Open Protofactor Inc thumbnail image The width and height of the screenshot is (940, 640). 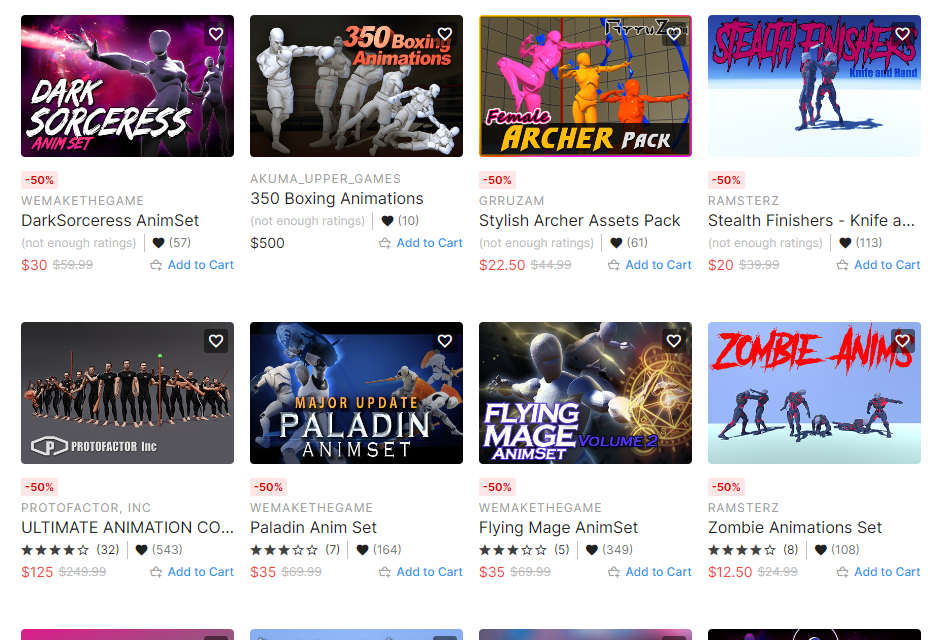click(x=127, y=393)
